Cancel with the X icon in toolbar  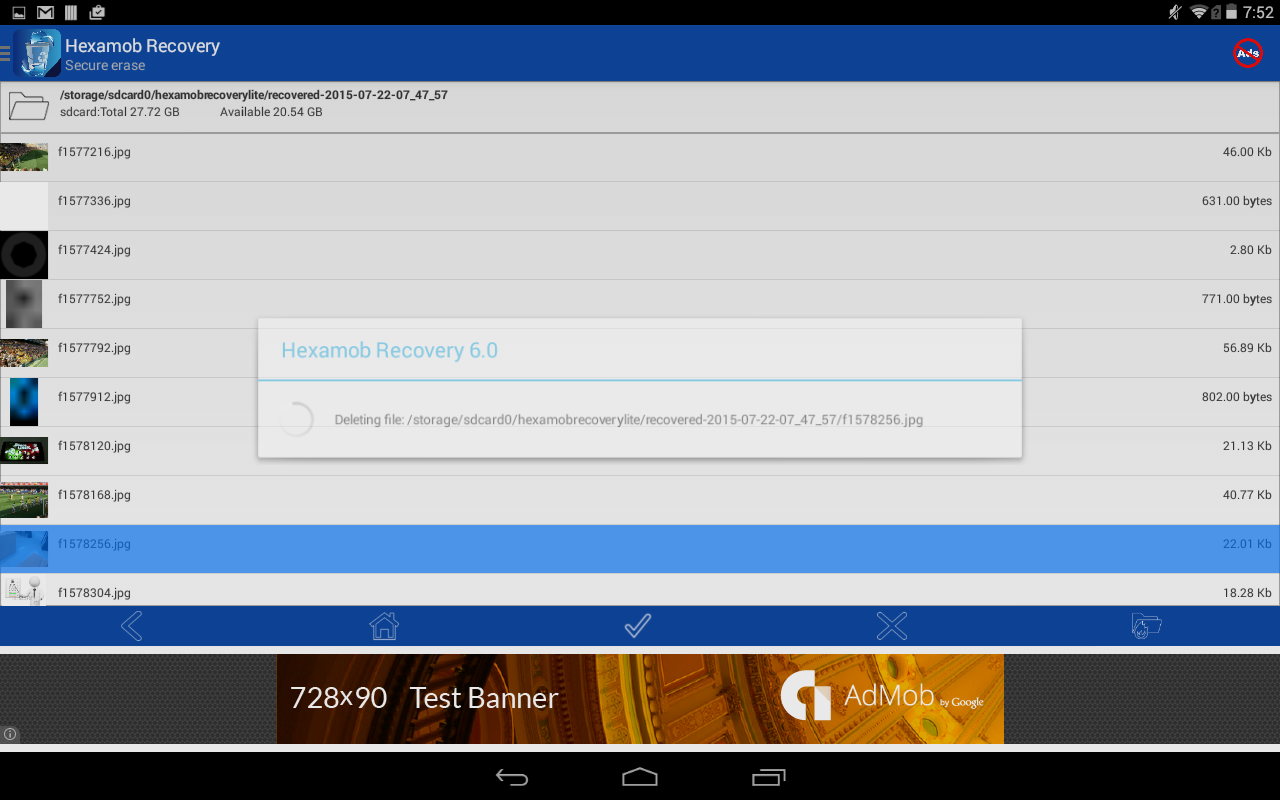coord(891,626)
